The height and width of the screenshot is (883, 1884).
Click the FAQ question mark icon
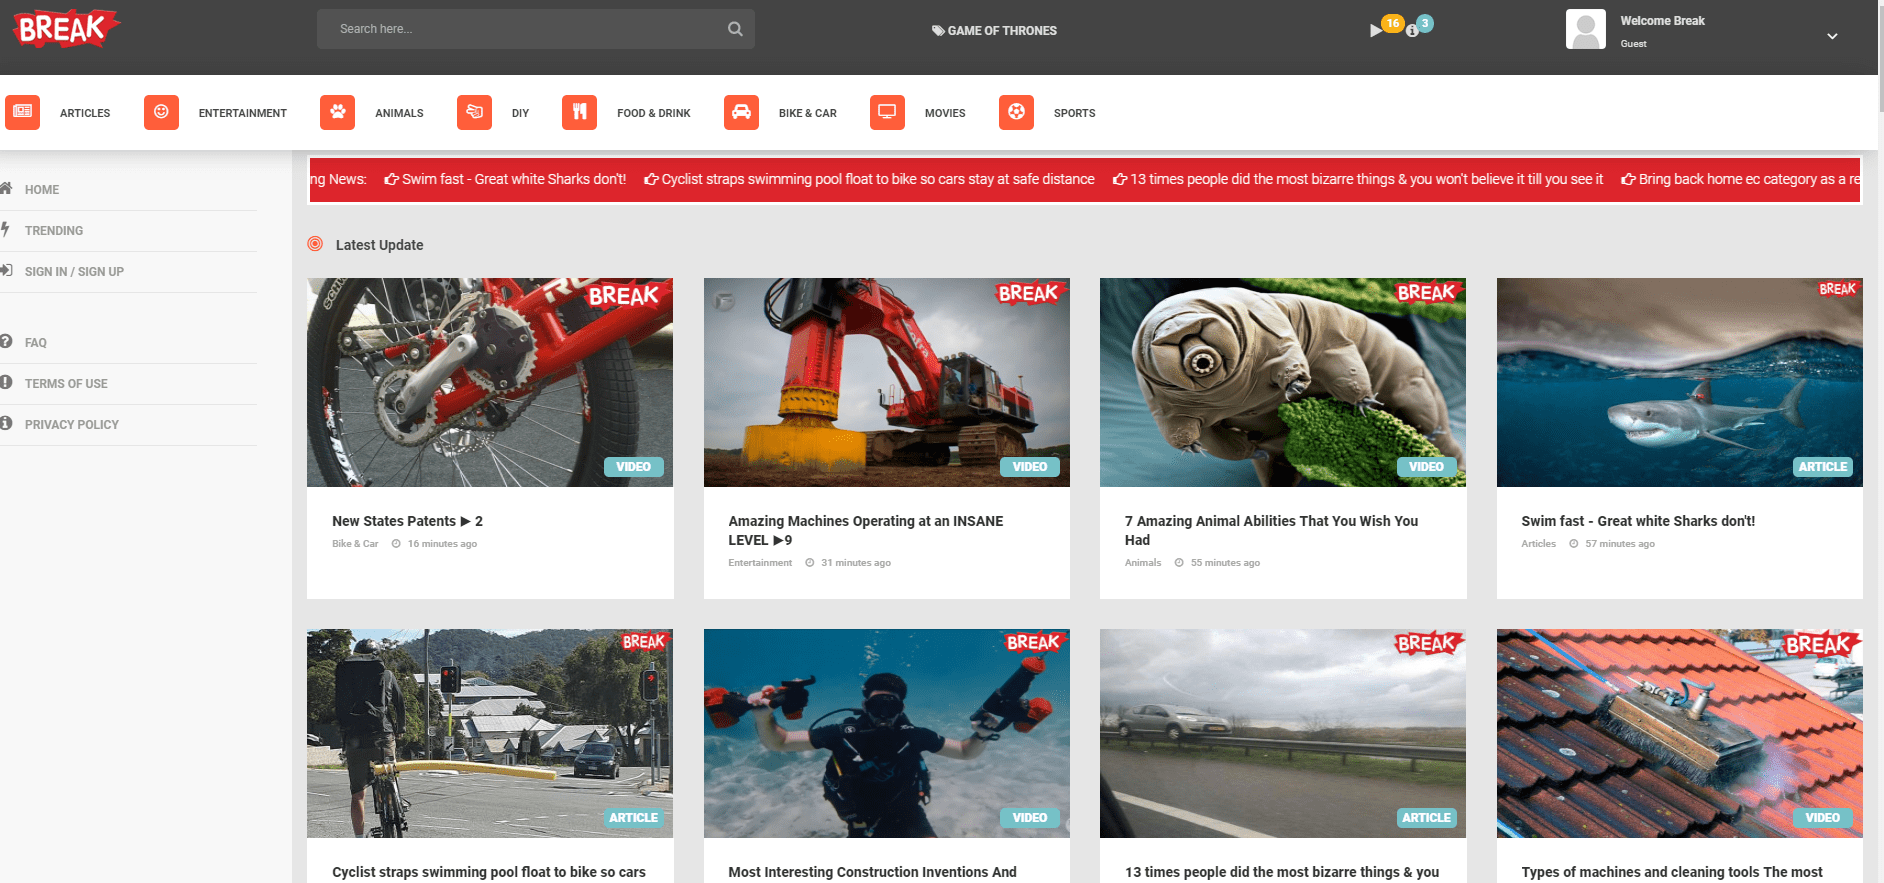[5, 341]
